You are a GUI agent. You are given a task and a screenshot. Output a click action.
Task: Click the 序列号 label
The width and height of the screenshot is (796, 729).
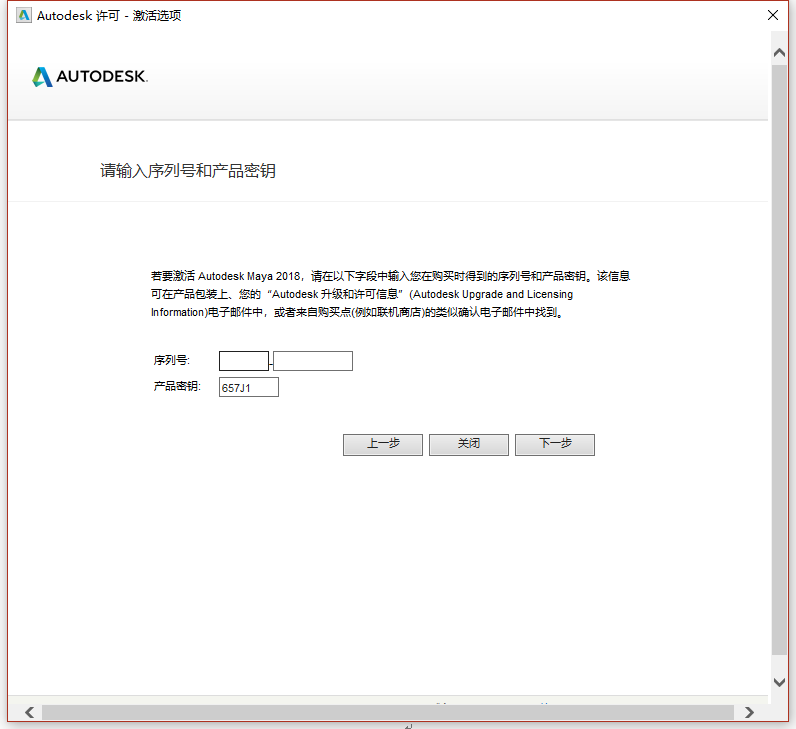click(x=172, y=360)
